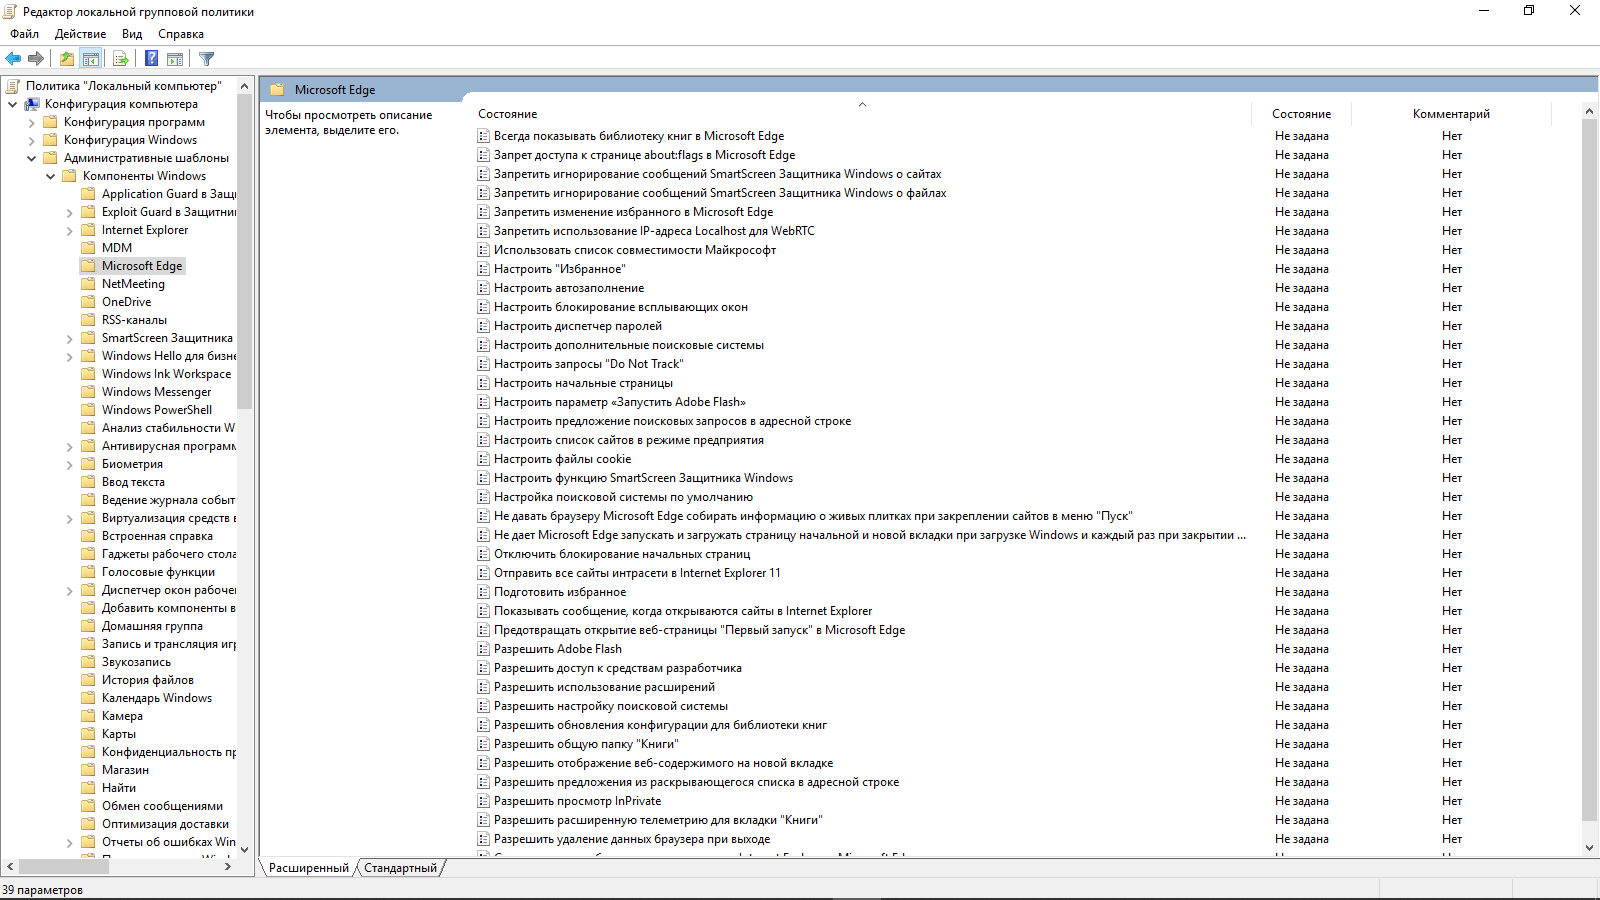Image resolution: width=1600 pixels, height=900 pixels.
Task: Open the Справка menu
Action: click(181, 34)
